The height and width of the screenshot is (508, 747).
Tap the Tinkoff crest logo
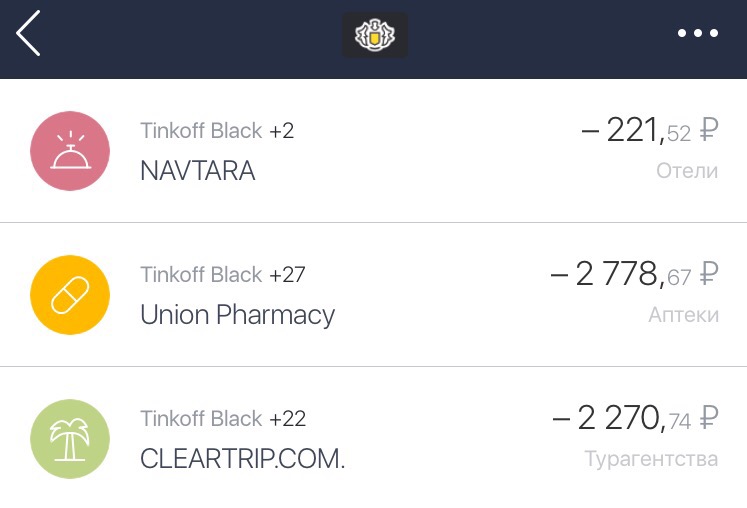[x=374, y=35]
